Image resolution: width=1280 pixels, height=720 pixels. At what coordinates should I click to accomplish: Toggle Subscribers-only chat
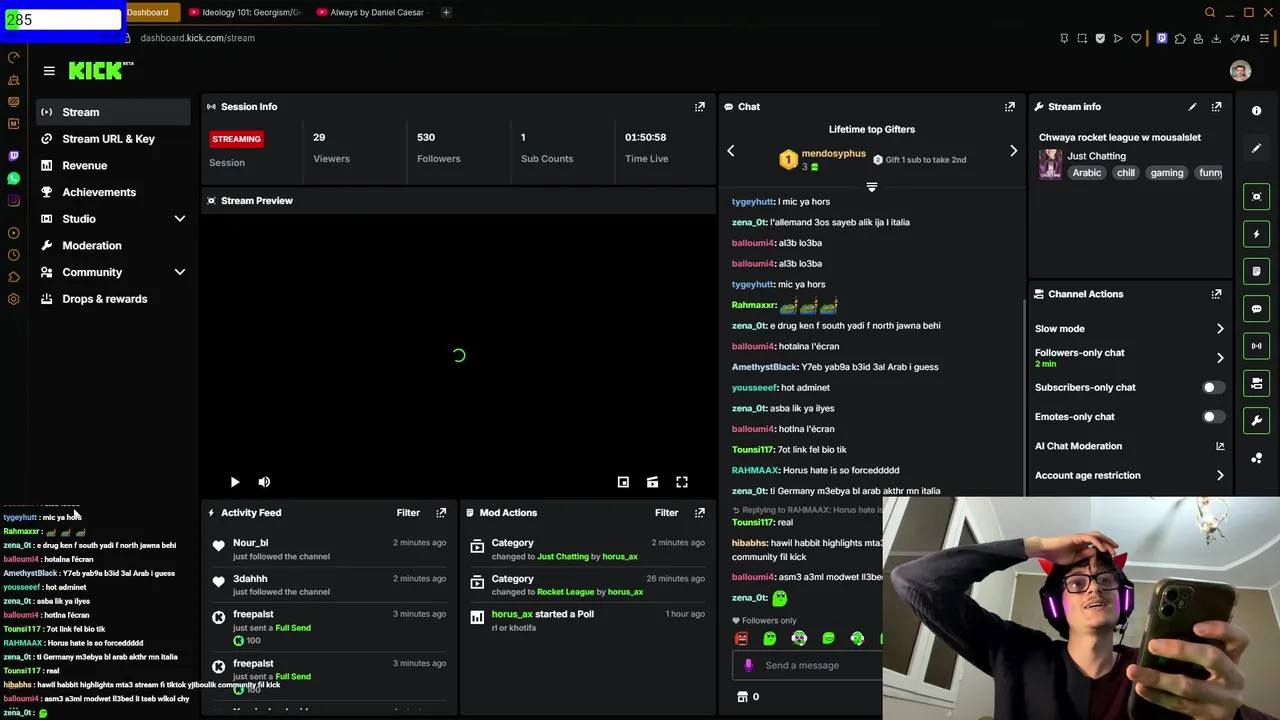(1212, 387)
